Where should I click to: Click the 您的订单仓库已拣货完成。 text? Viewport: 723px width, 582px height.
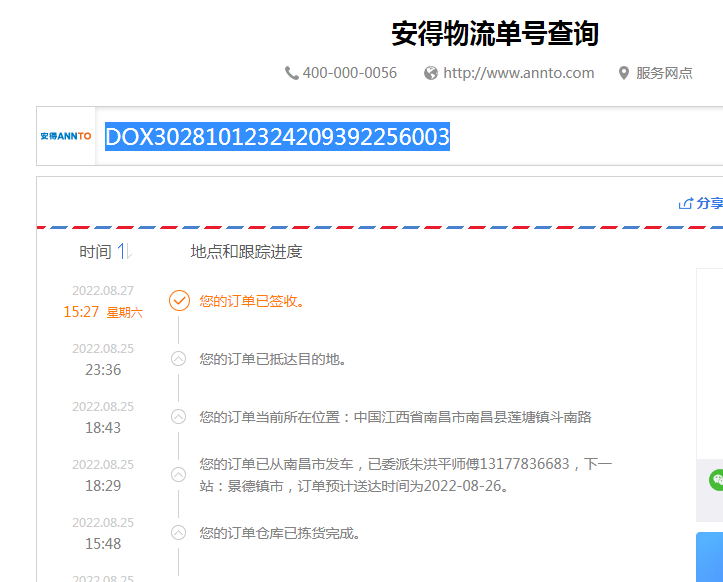(x=280, y=533)
